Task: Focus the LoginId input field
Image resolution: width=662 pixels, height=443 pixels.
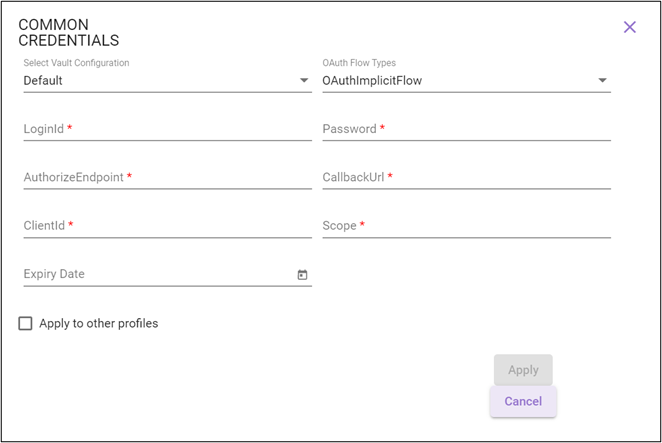Action: 167,130
